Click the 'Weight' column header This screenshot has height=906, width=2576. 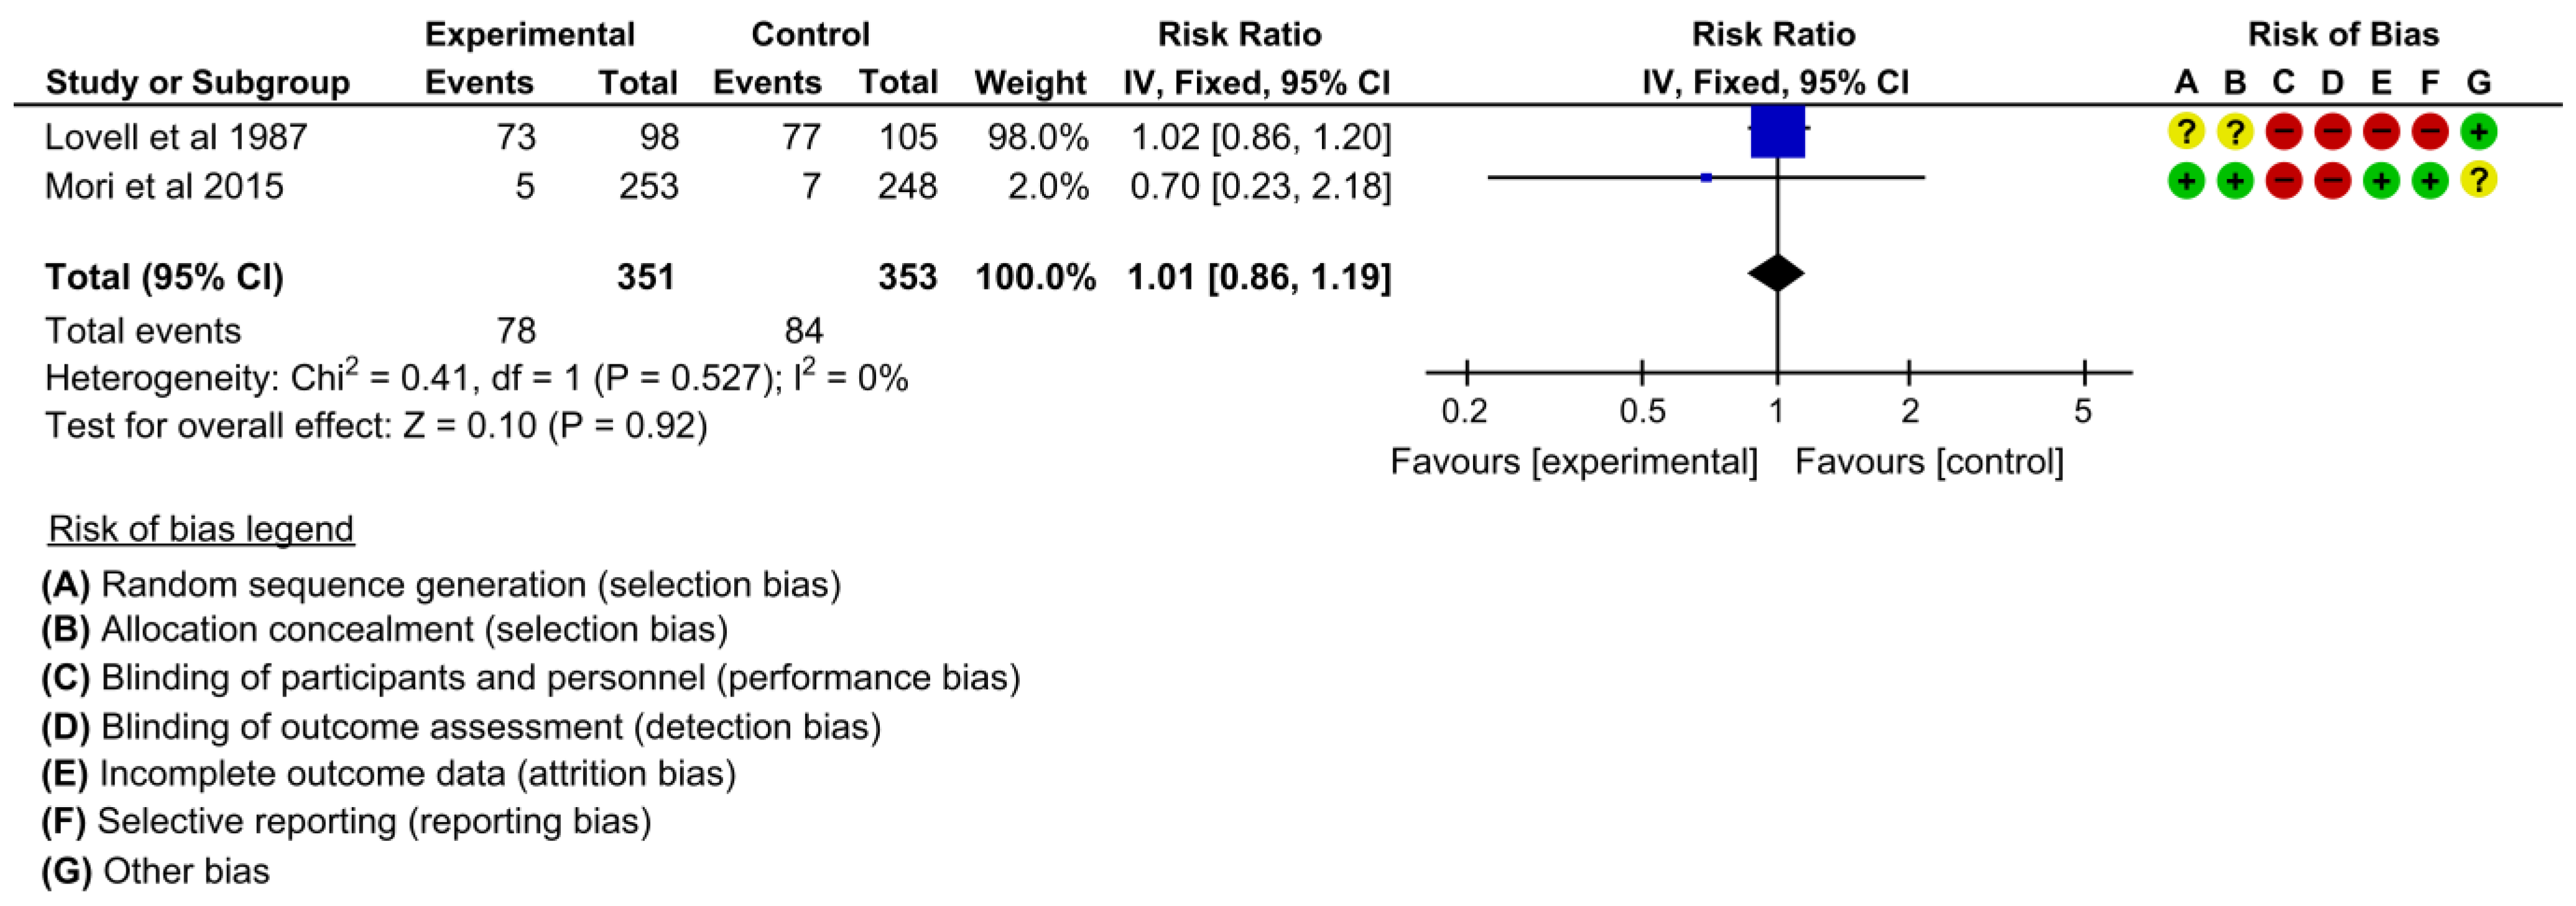pos(1030,82)
